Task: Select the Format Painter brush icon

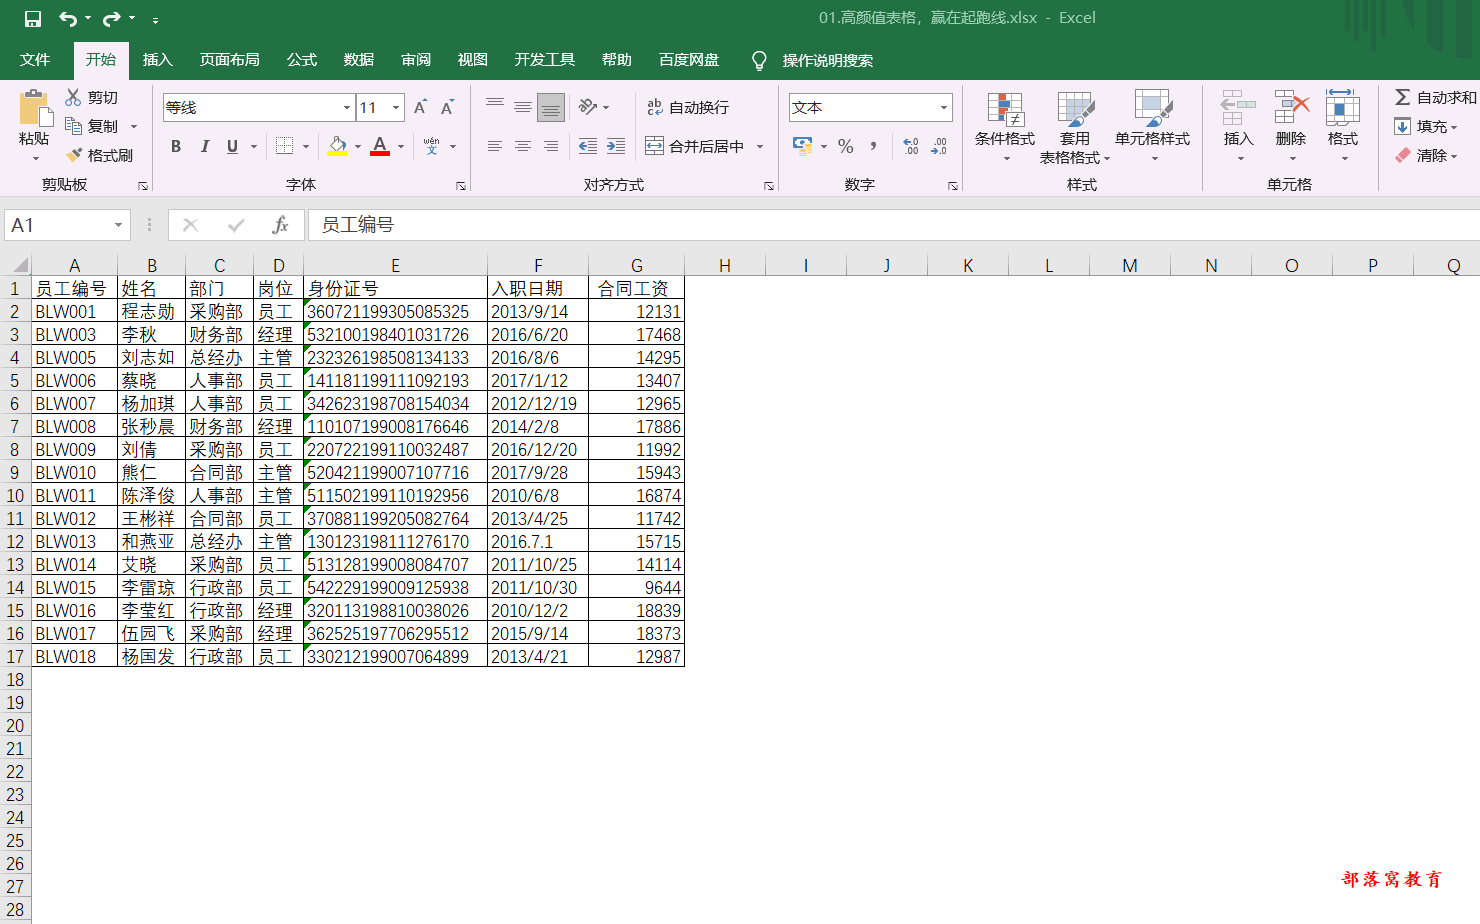Action: point(73,155)
